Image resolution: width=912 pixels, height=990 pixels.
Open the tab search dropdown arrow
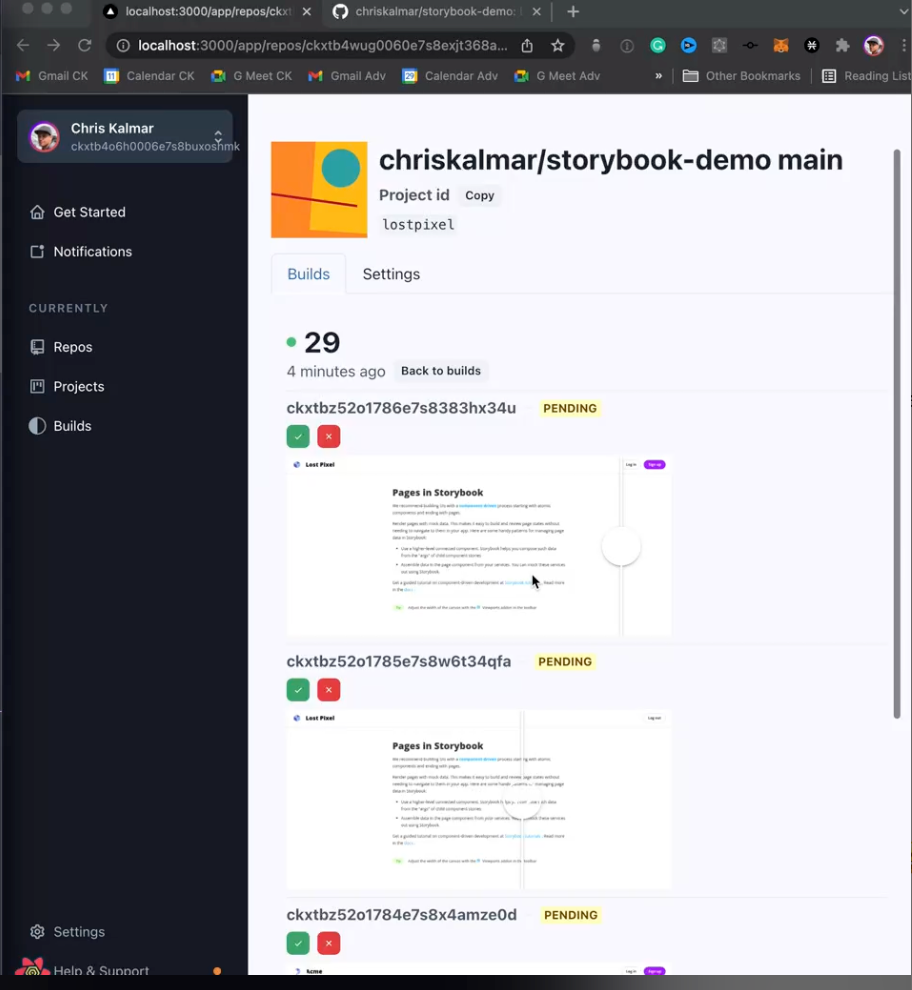pyautogui.click(x=904, y=11)
